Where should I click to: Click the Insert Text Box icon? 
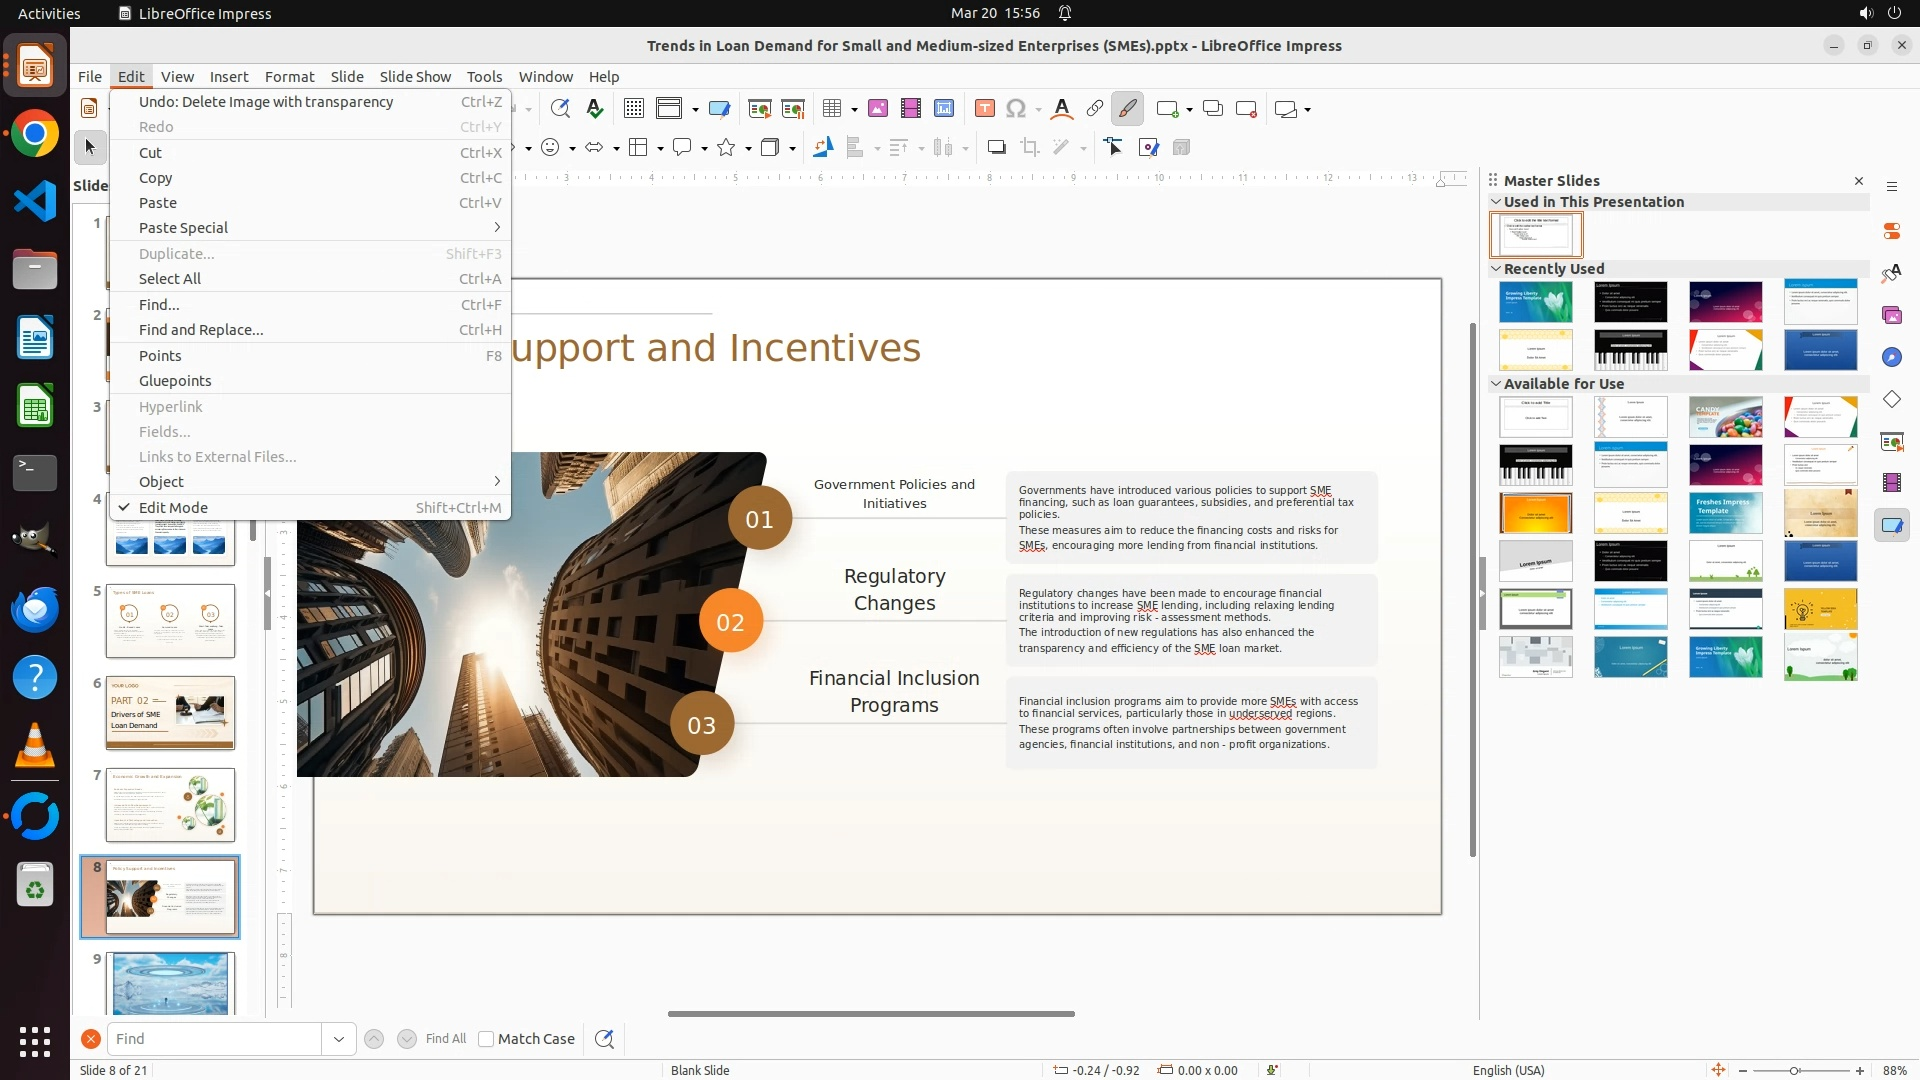(985, 109)
